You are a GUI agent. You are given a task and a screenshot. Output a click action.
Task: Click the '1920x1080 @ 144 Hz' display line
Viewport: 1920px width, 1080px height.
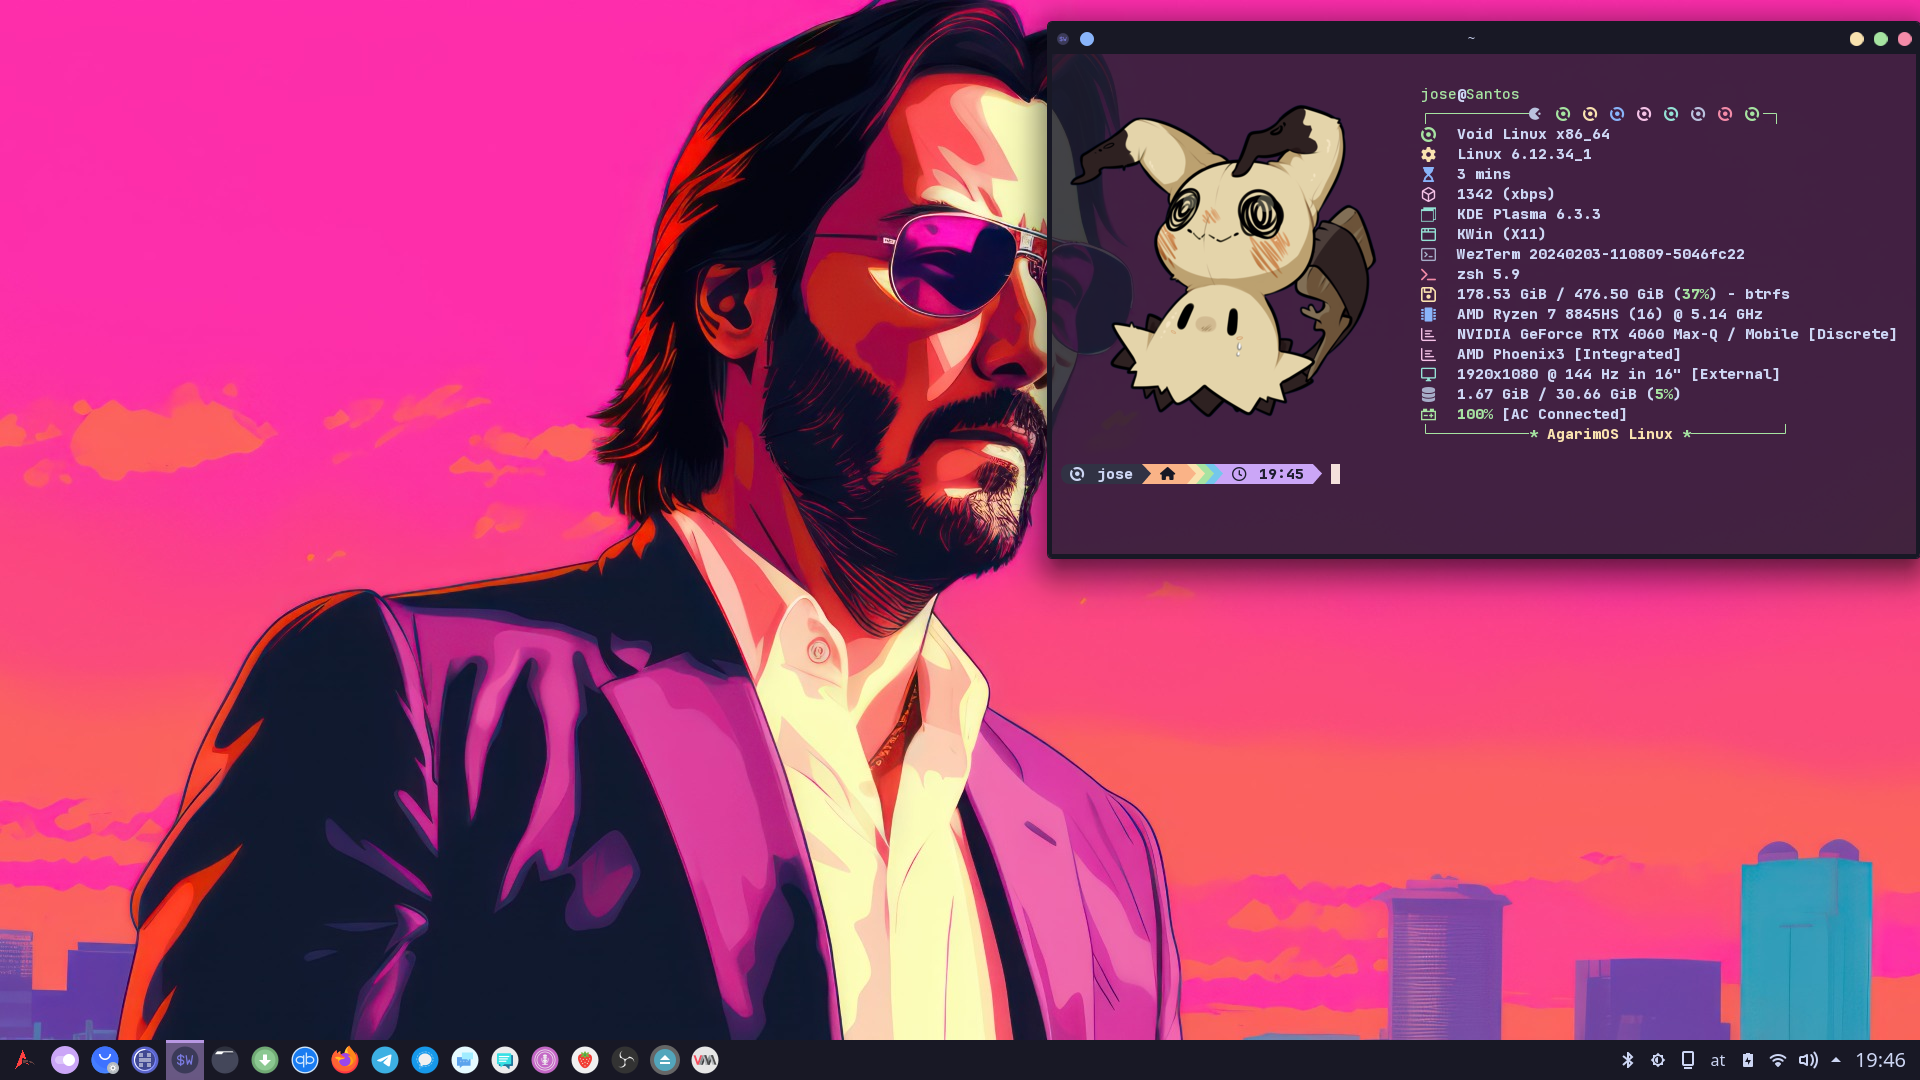click(1618, 374)
